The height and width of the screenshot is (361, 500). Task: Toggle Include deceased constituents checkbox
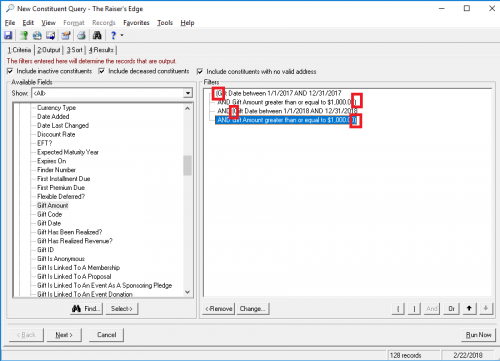pos(102,71)
